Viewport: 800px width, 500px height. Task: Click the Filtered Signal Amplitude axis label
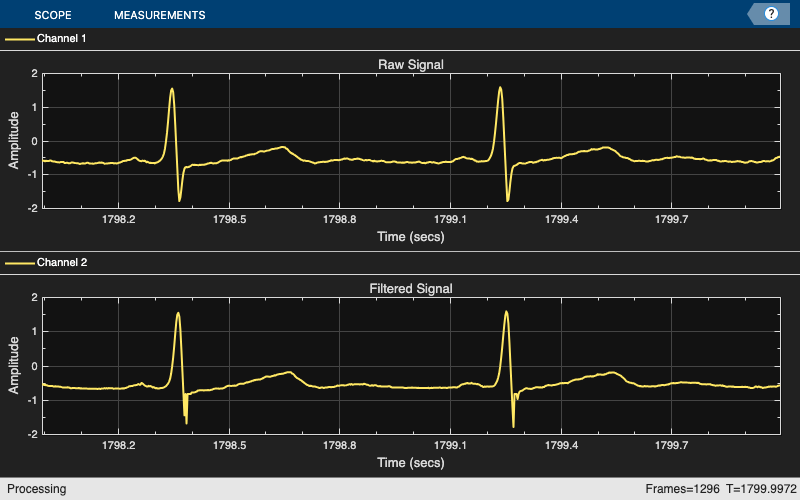14,365
